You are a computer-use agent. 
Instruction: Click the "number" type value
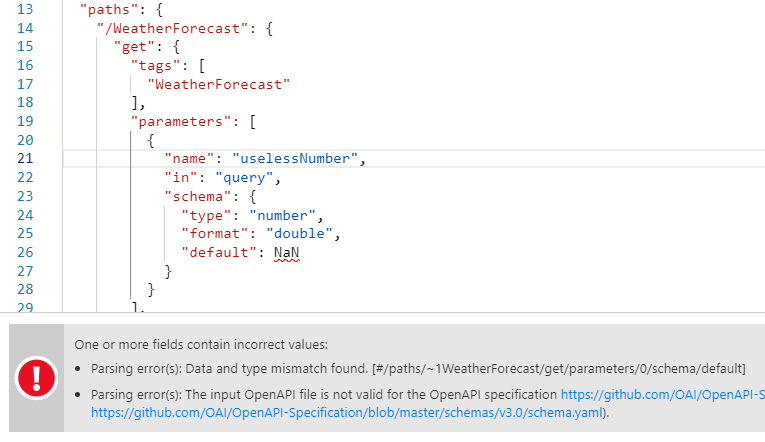(x=282, y=216)
